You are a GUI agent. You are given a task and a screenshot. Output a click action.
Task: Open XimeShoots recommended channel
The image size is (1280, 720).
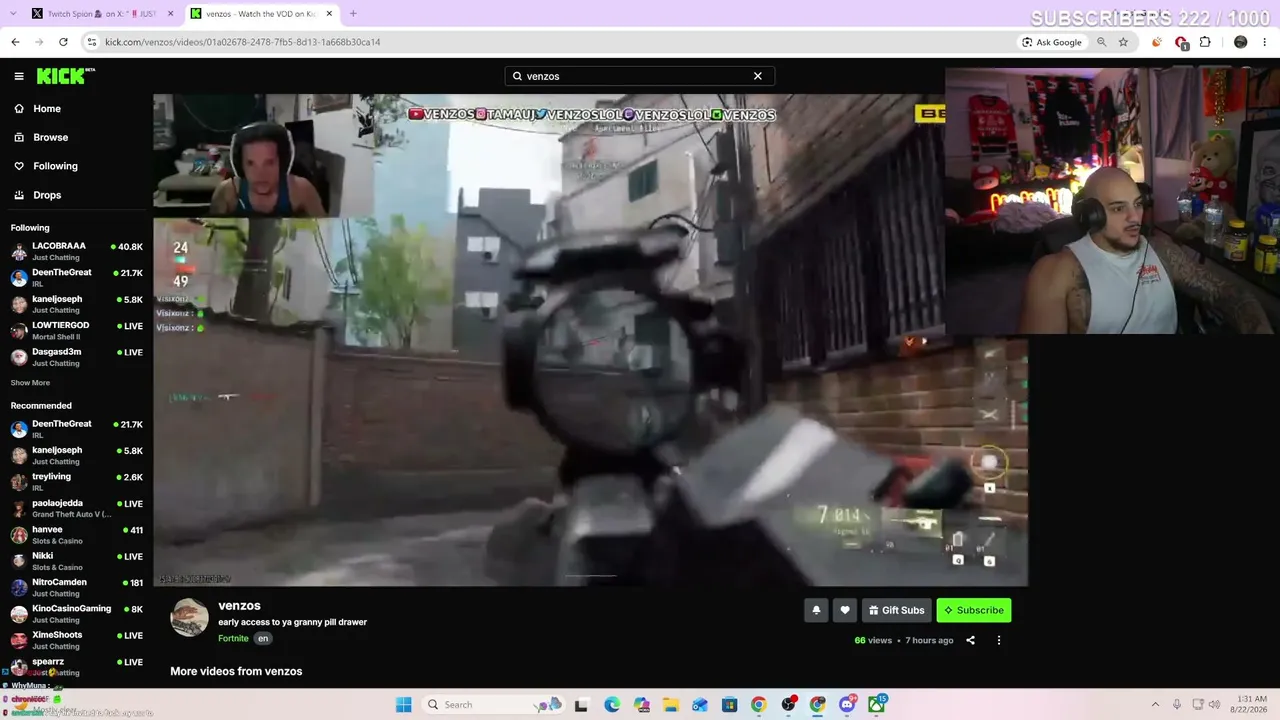click(77, 640)
